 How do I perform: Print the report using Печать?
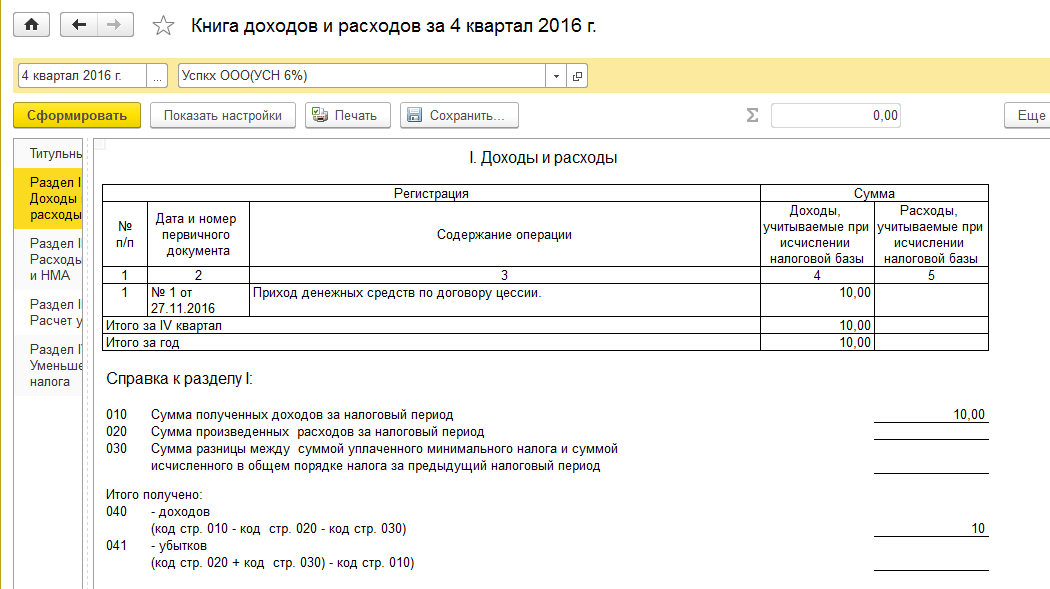click(348, 115)
